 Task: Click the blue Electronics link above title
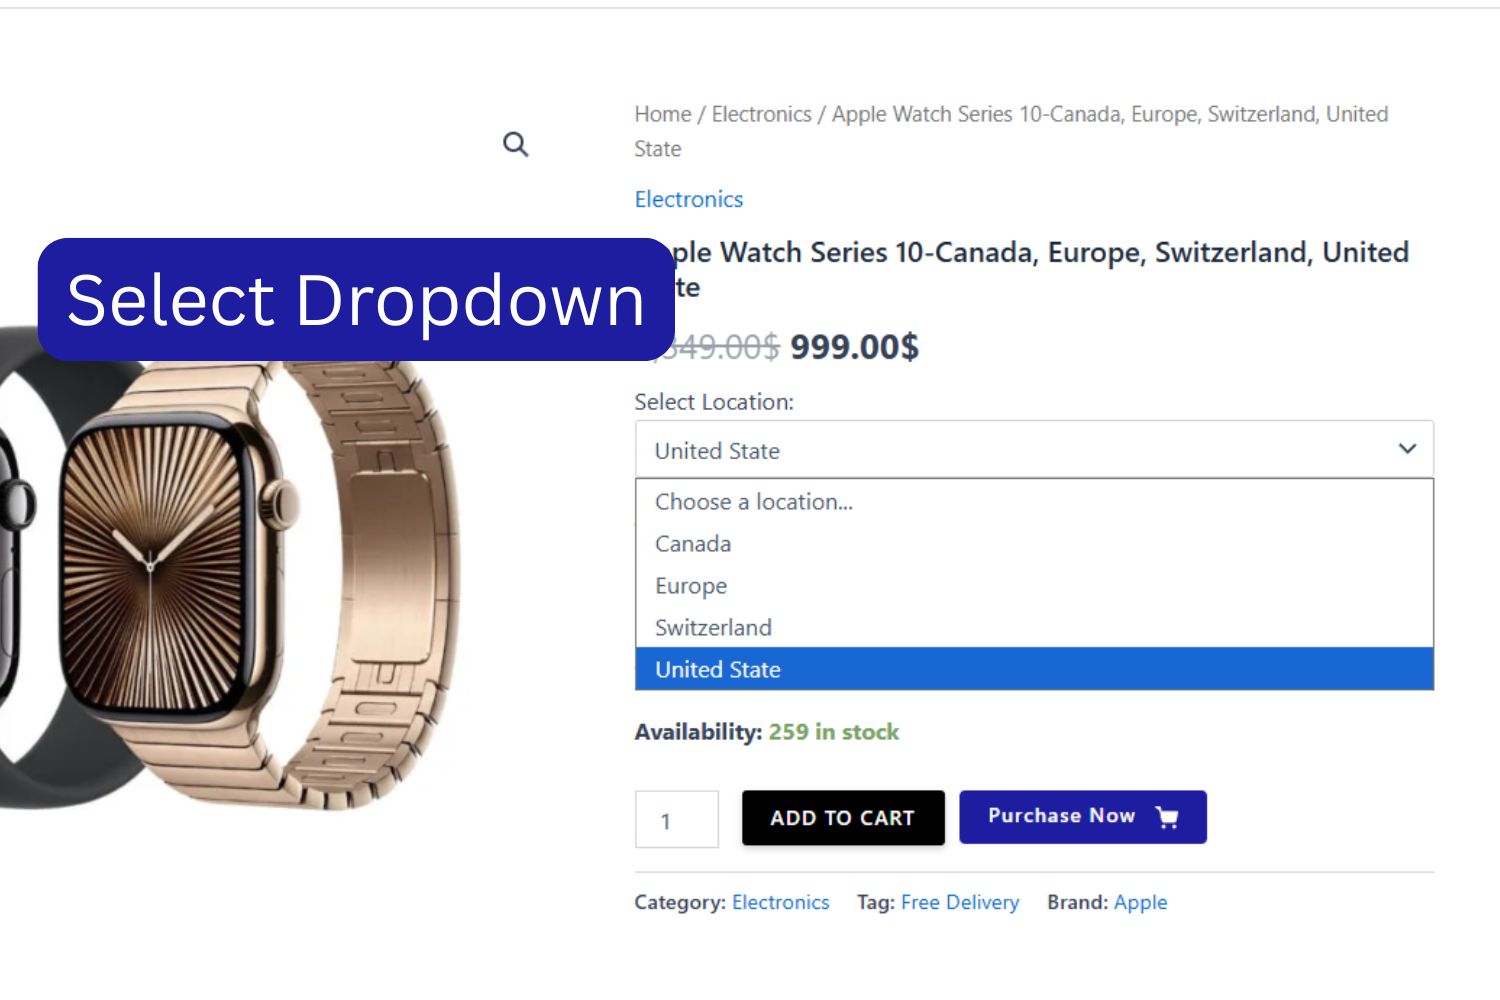(689, 200)
